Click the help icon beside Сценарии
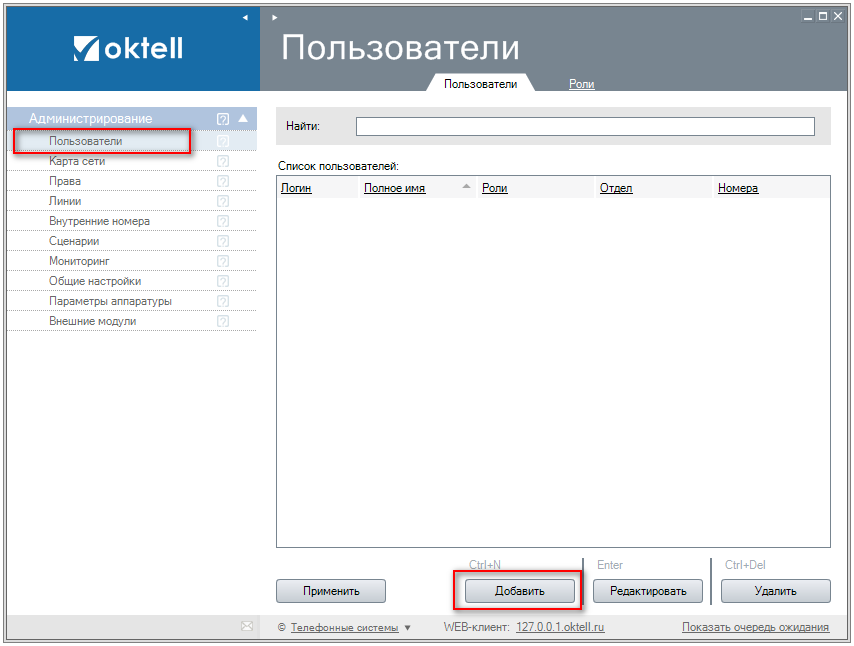The image size is (854, 646). click(x=223, y=241)
